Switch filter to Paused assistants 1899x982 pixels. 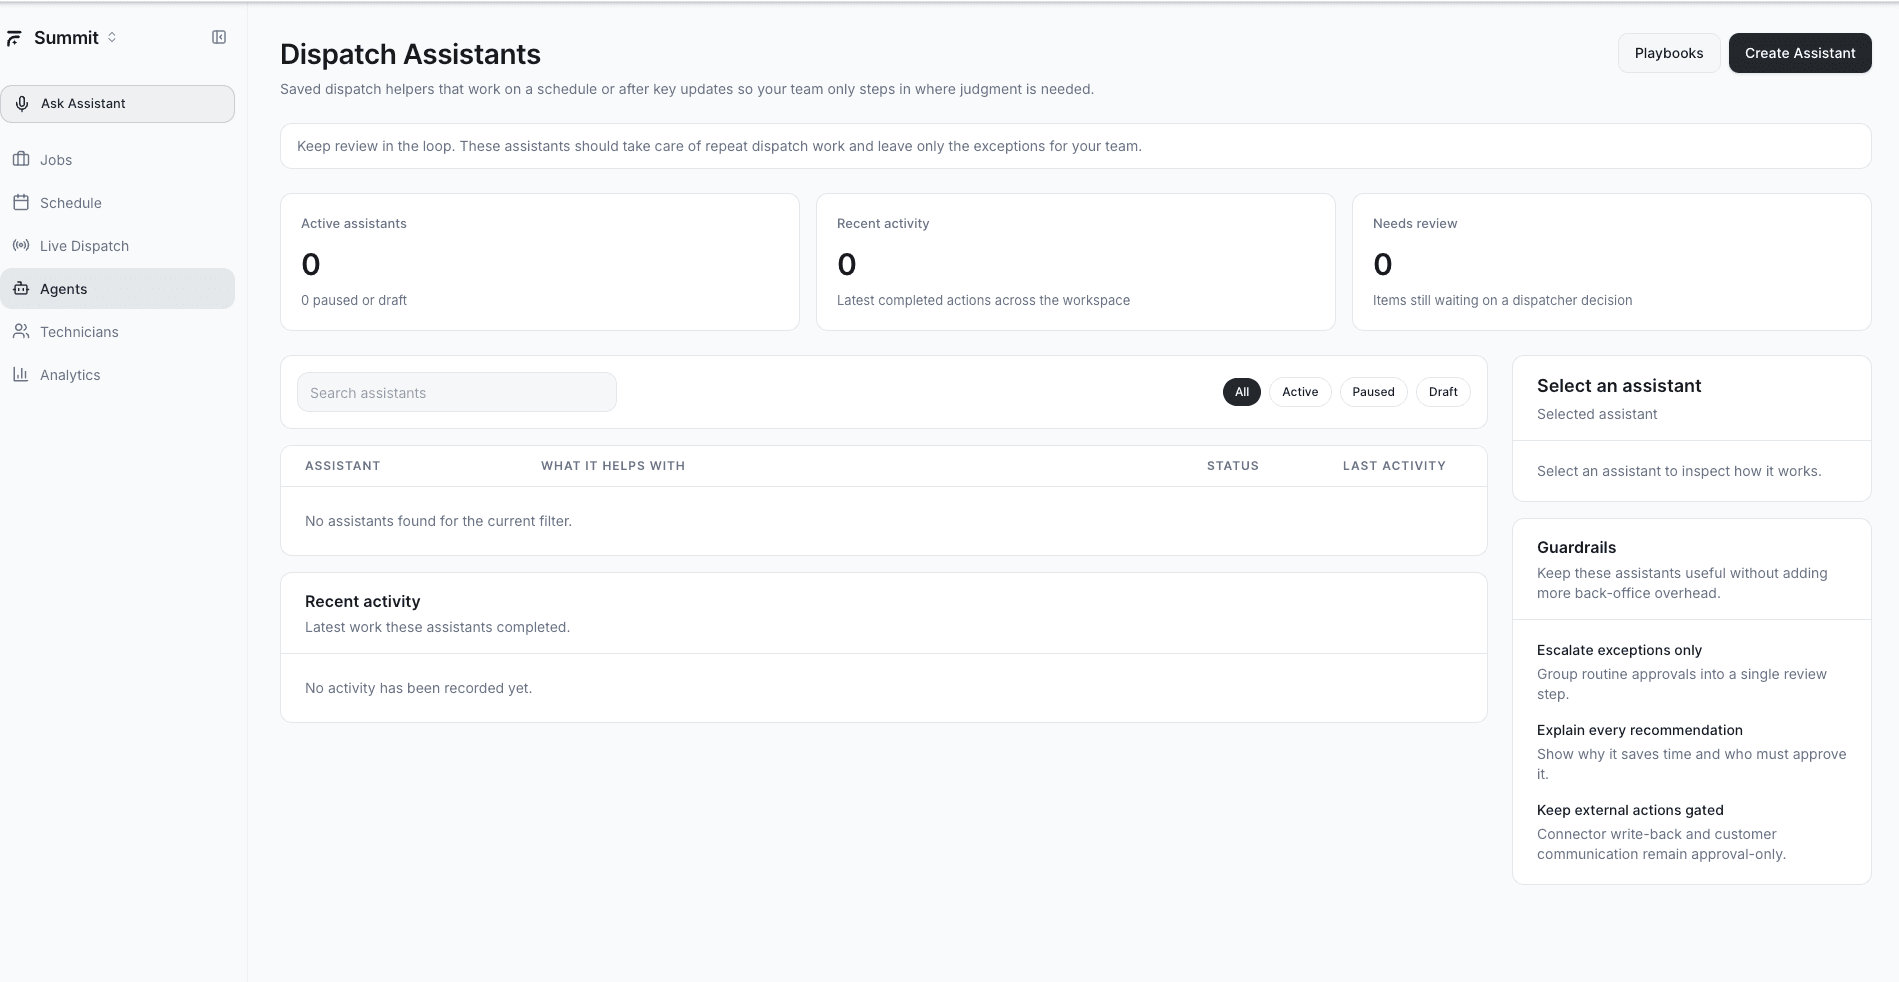coord(1372,391)
